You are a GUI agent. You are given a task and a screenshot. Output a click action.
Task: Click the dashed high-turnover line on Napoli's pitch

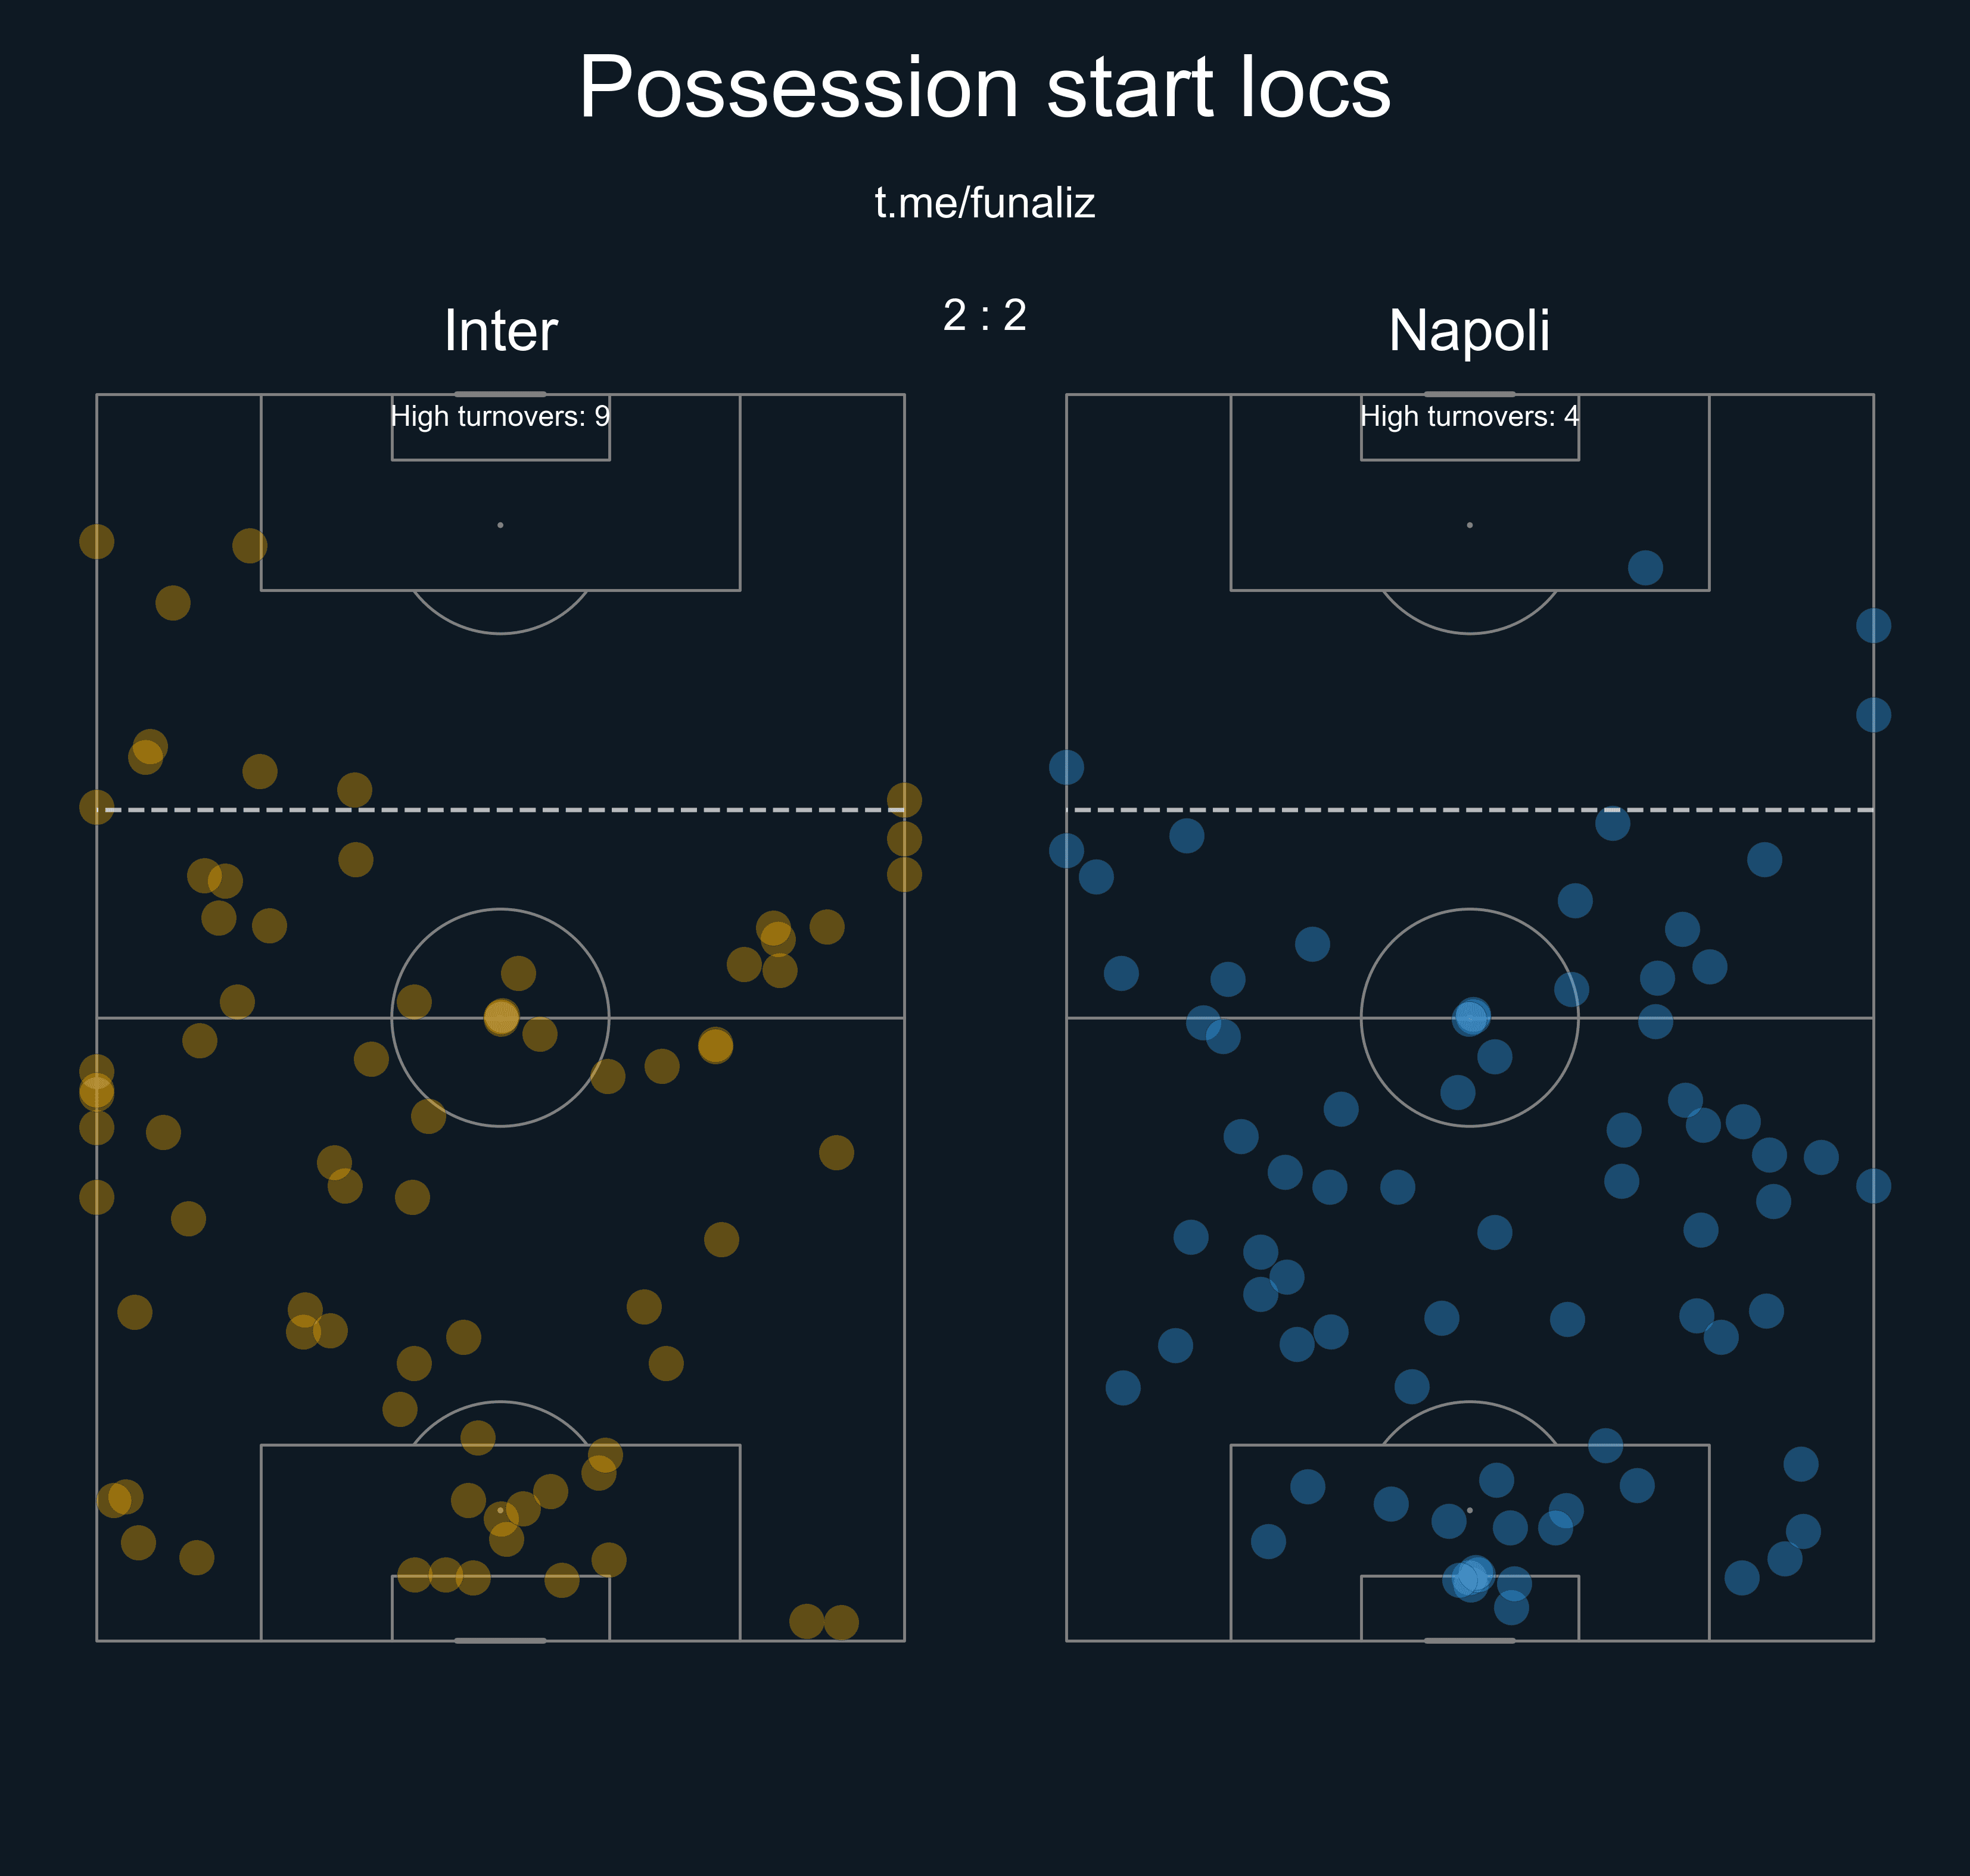pyautogui.click(x=1472, y=810)
